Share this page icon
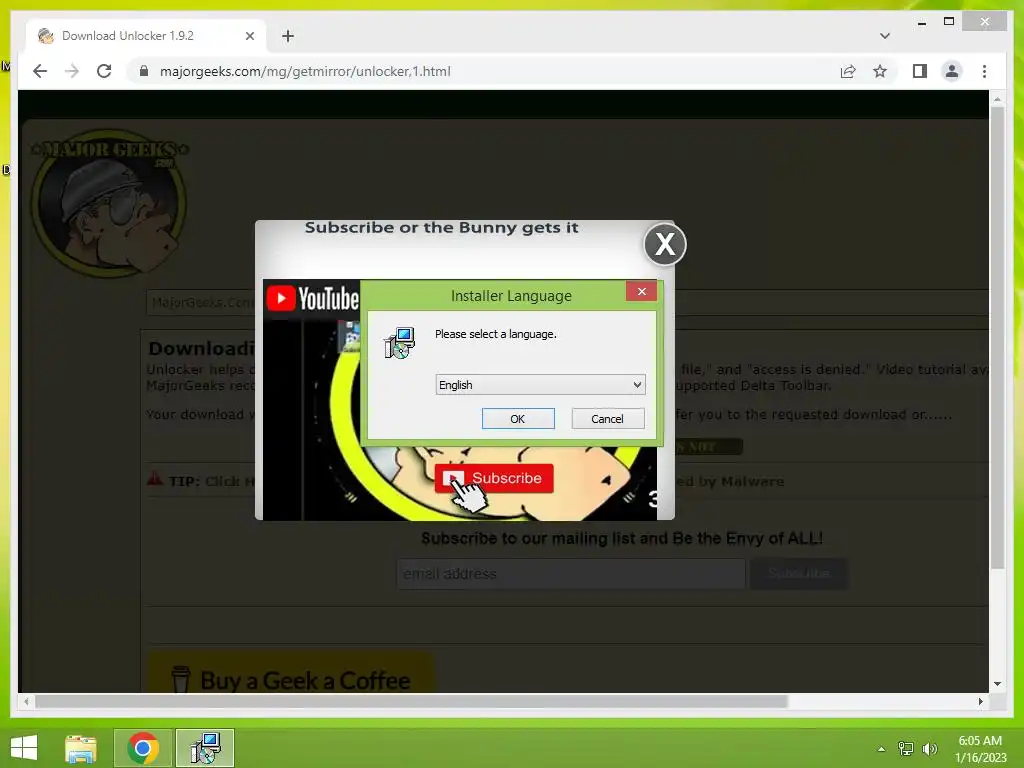1024x768 pixels. point(848,71)
